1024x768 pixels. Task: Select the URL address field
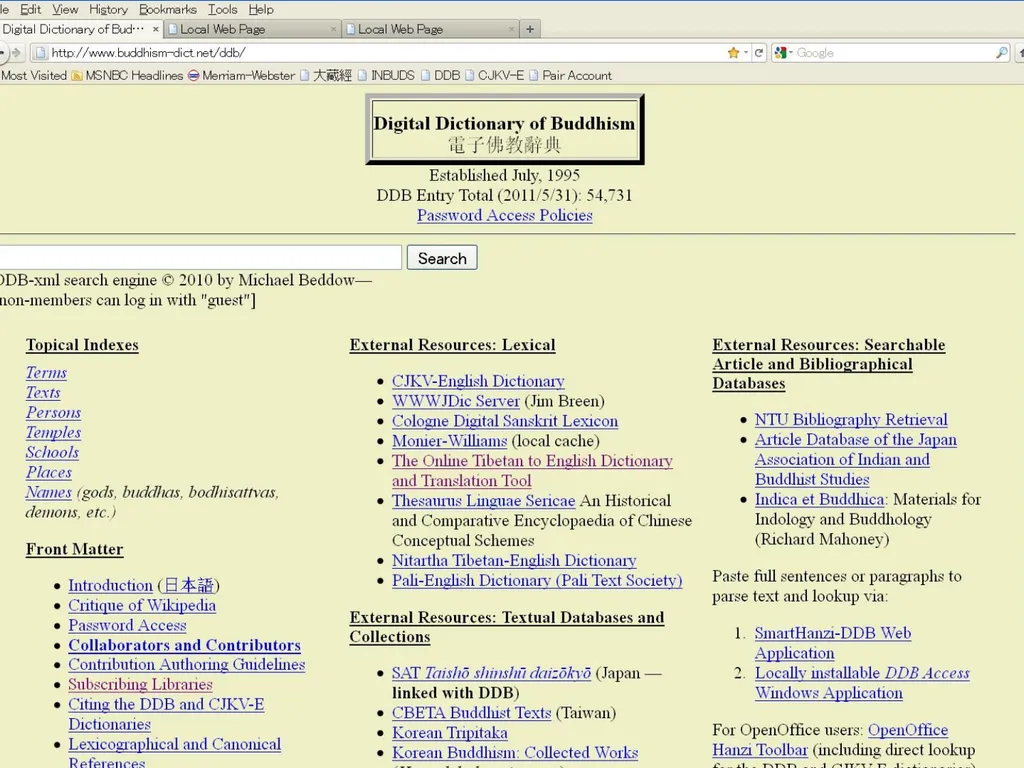pyautogui.click(x=387, y=53)
